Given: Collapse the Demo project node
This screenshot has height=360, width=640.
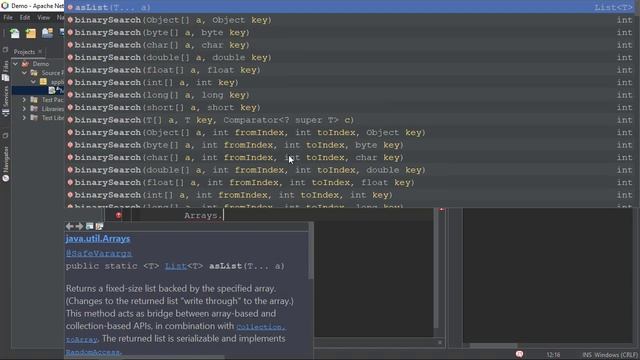Looking at the screenshot, I should tap(16, 64).
